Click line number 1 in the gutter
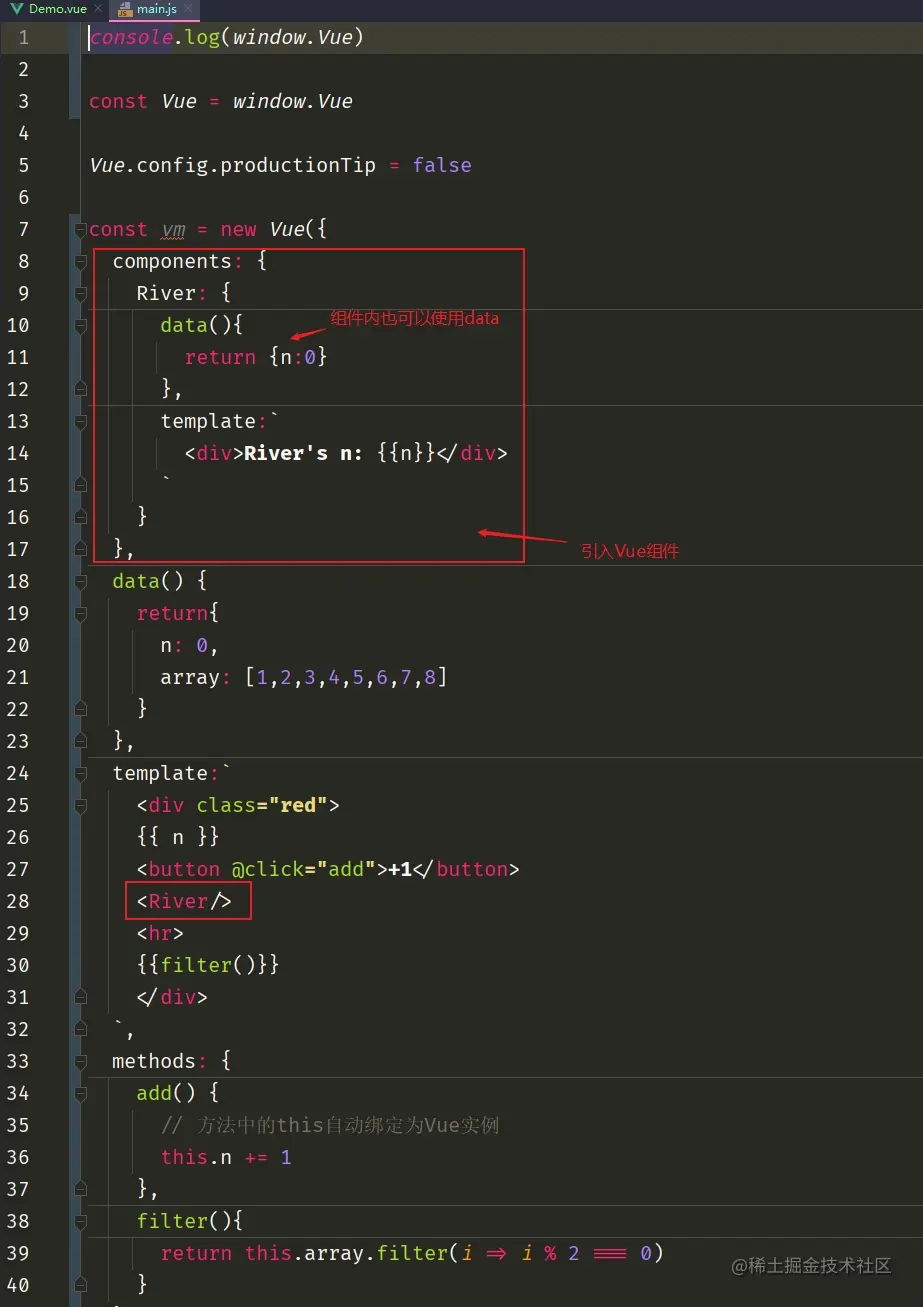Viewport: 923px width, 1307px height. (24, 38)
